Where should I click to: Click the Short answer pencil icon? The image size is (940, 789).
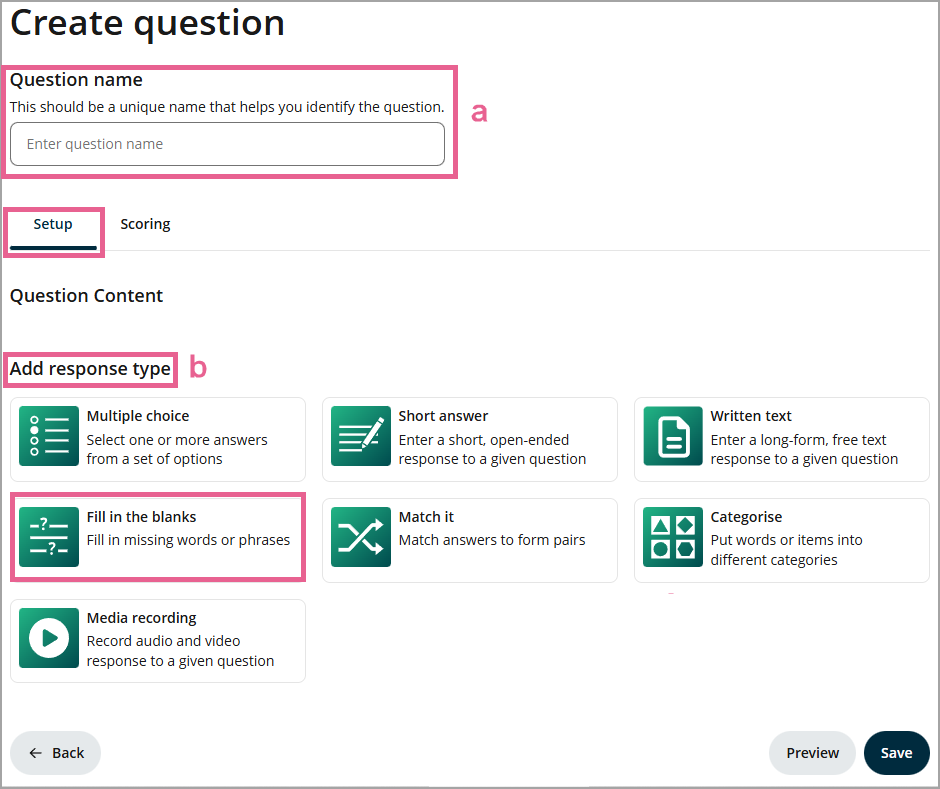[x=361, y=437]
